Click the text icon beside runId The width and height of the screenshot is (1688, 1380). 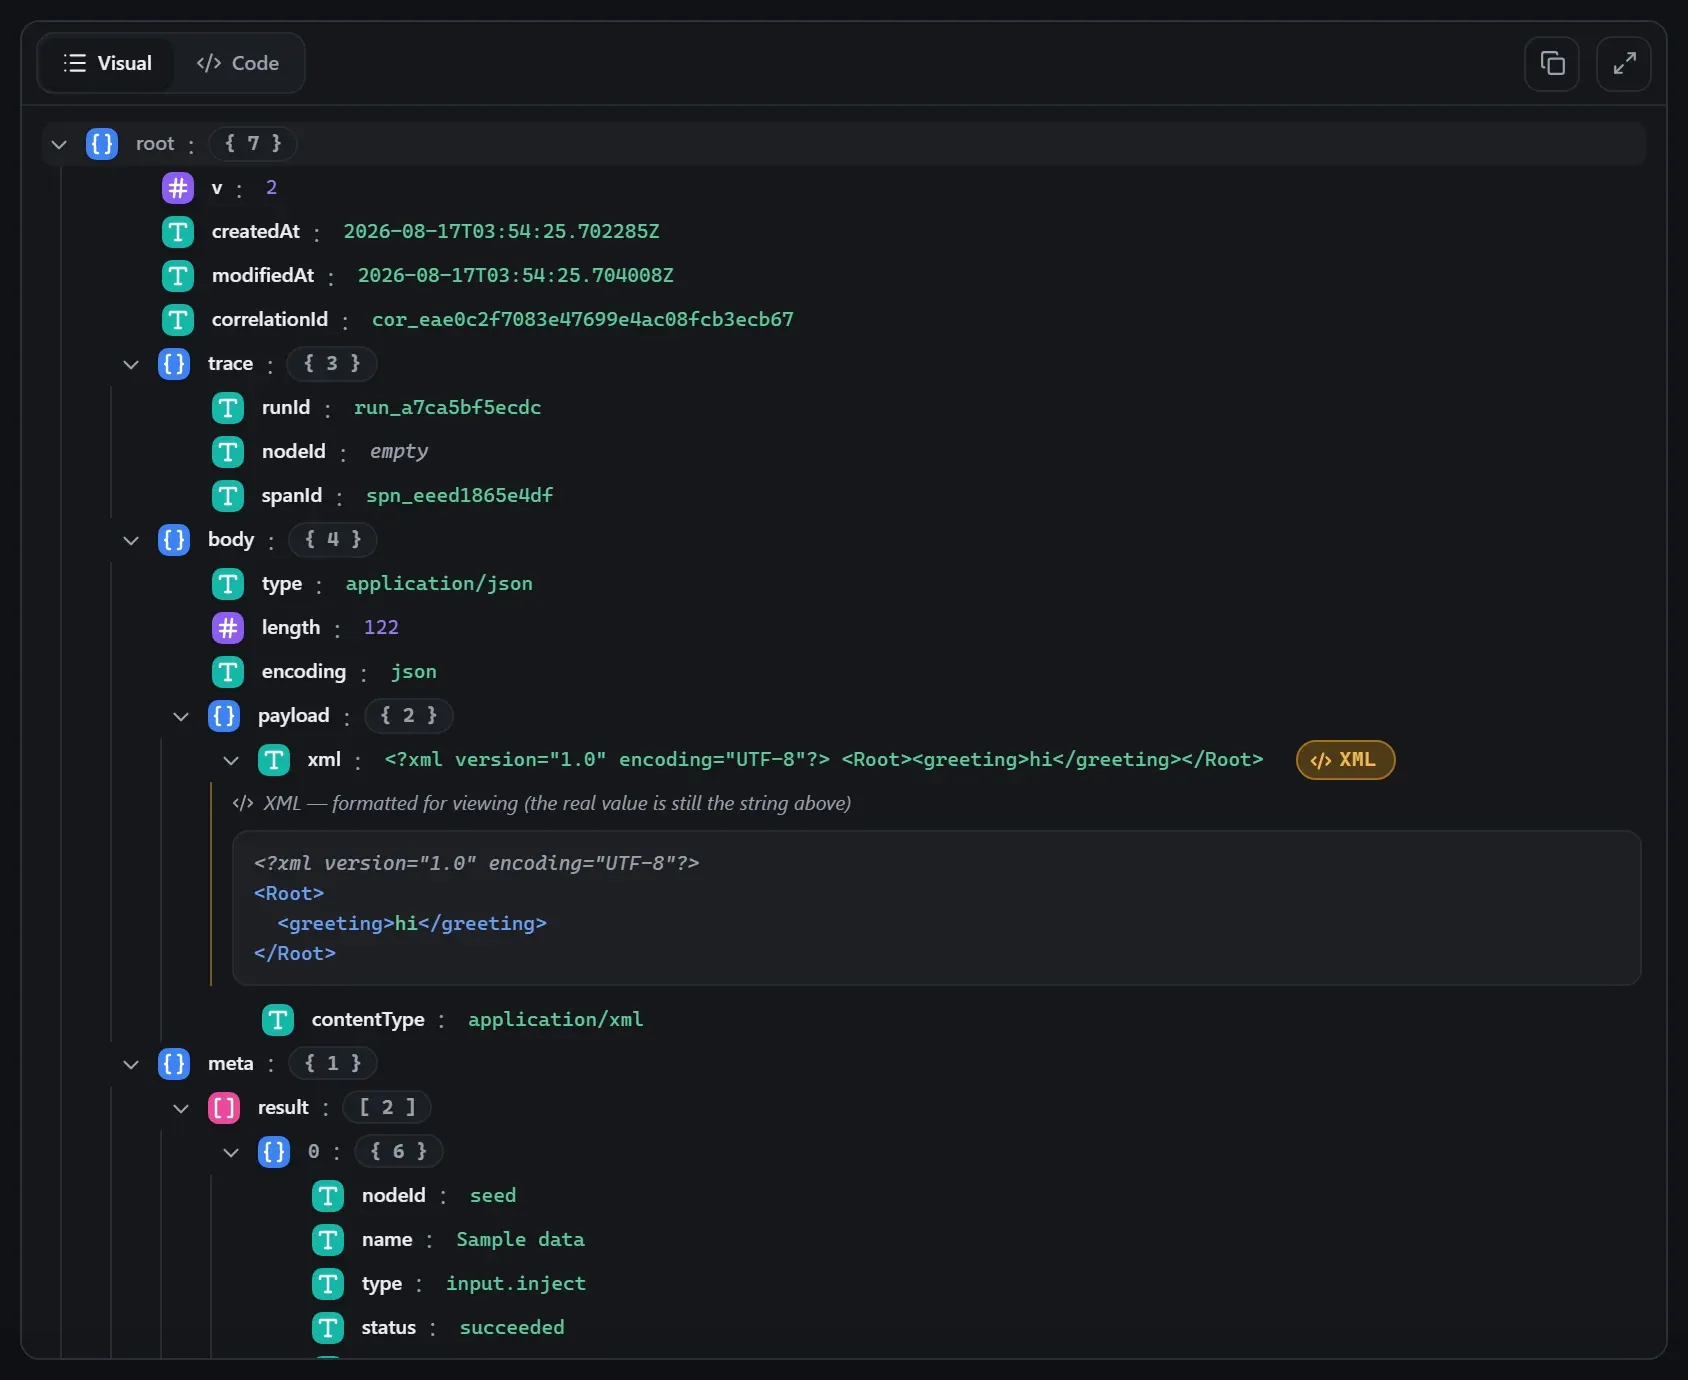228,408
